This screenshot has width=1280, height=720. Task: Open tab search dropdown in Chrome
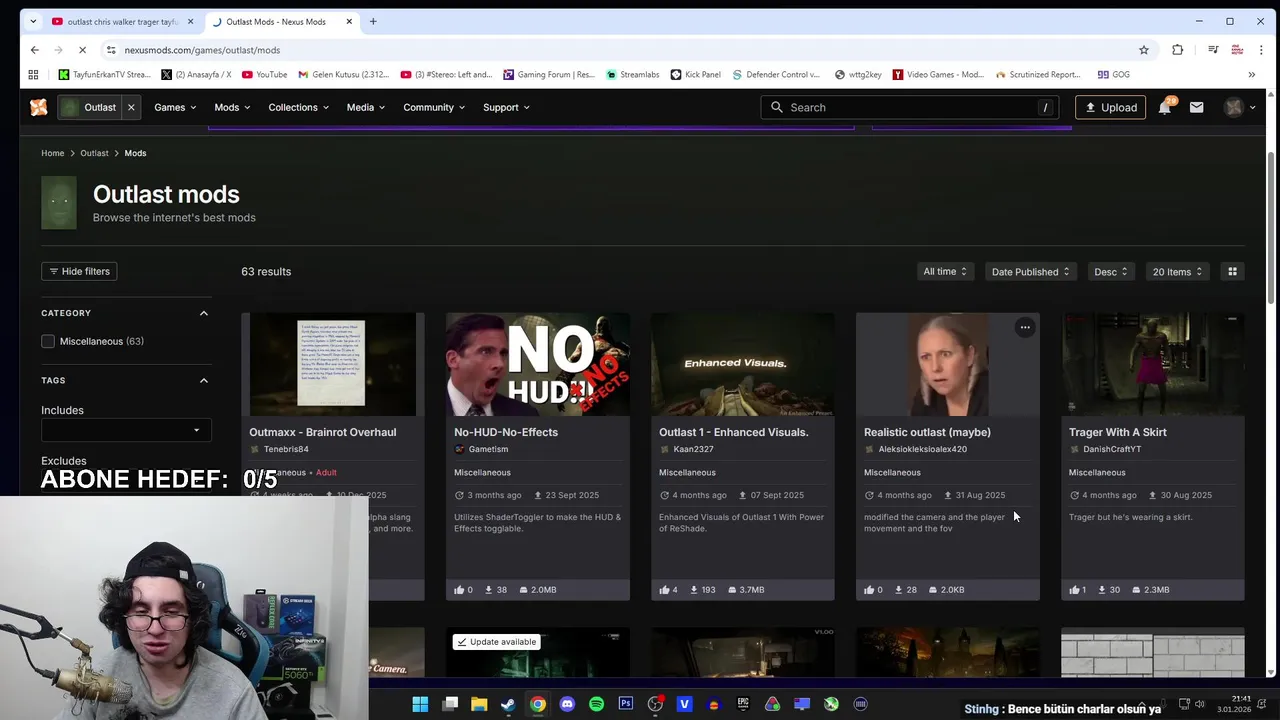[34, 21]
